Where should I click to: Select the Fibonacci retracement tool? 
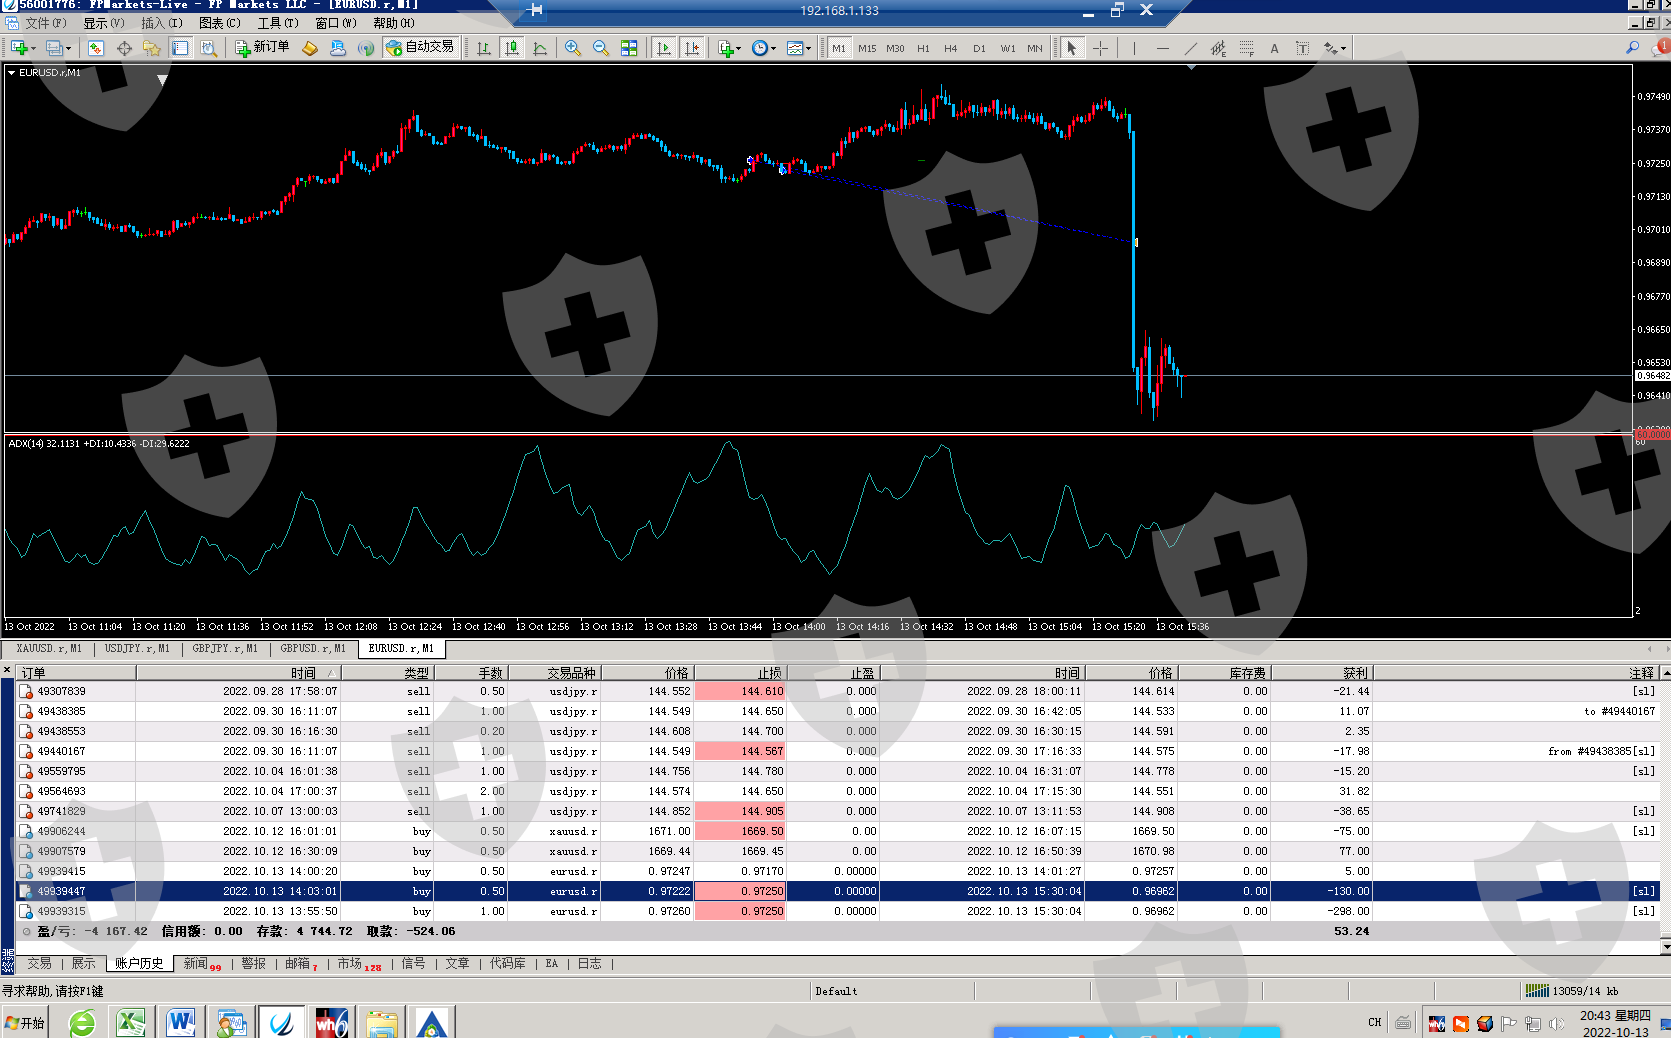point(1246,48)
